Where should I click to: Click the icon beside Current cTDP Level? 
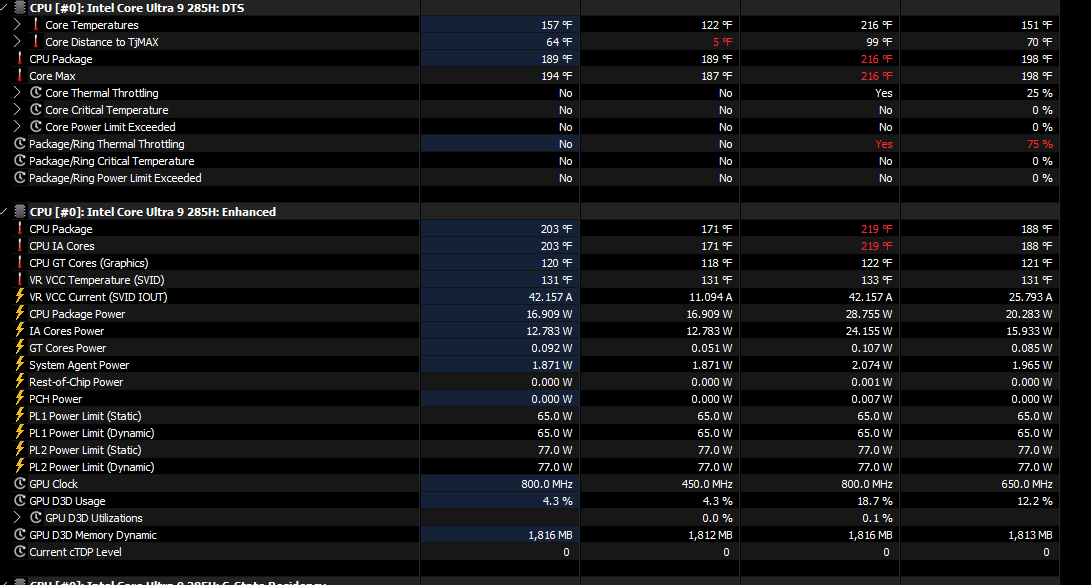pos(20,552)
